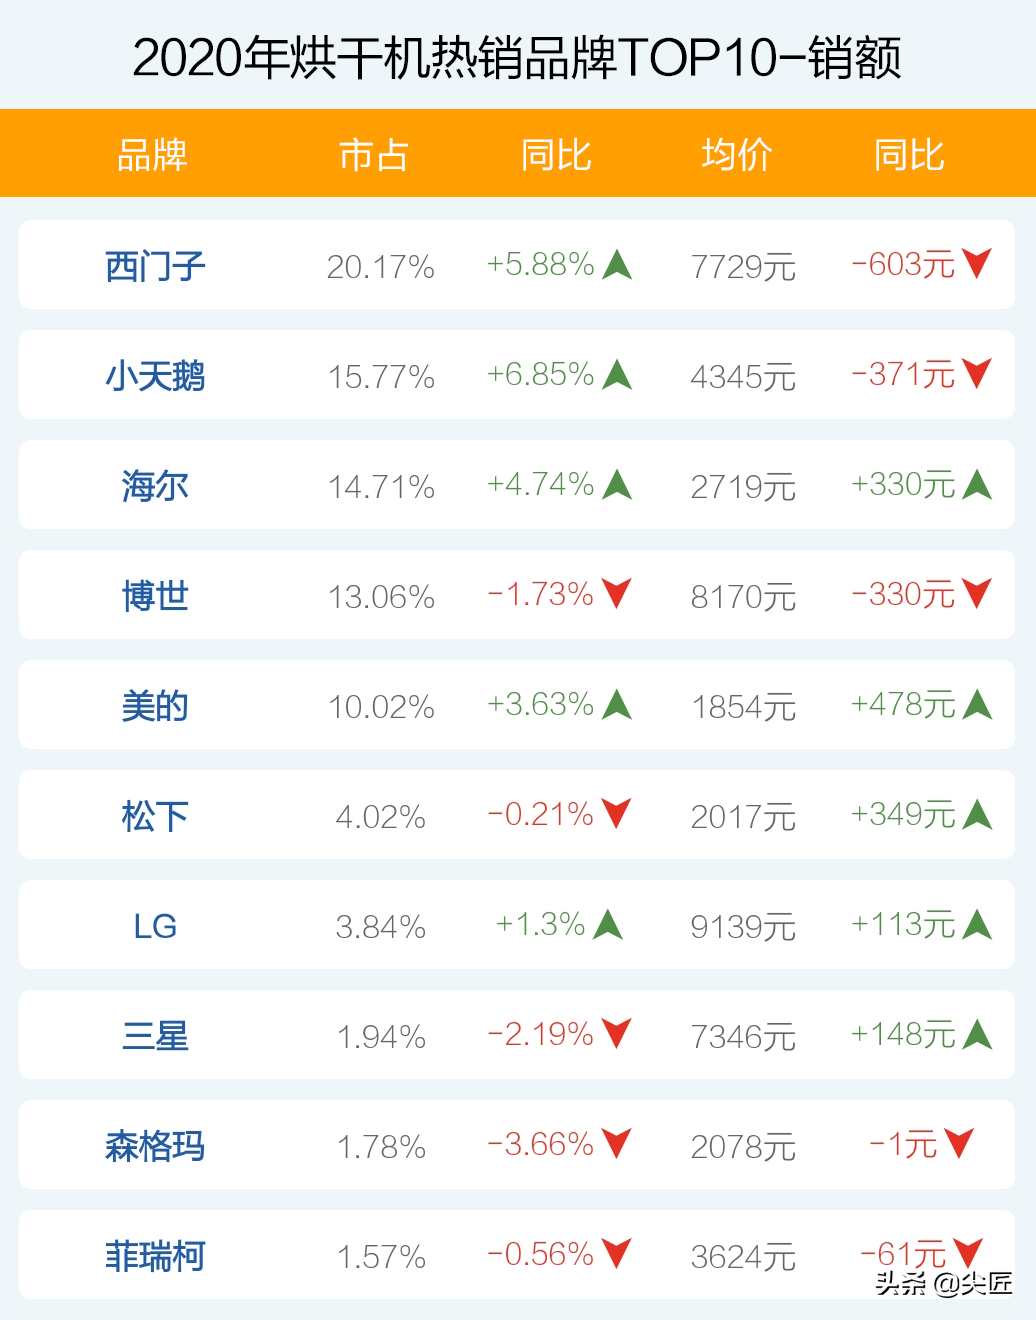Click the 头条 @尖匠 watermark
The width and height of the screenshot is (1036, 1320).
[944, 1283]
